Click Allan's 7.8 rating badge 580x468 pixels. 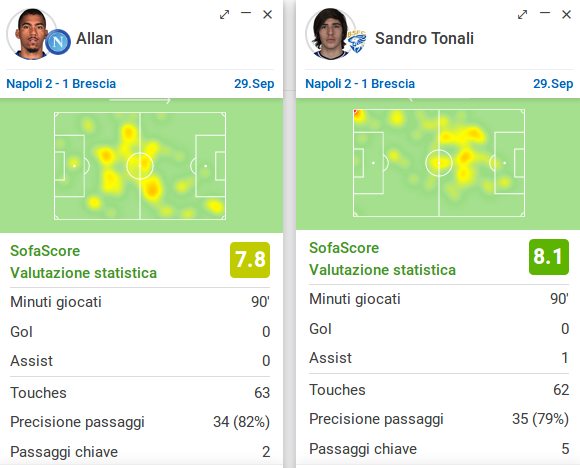click(x=250, y=260)
